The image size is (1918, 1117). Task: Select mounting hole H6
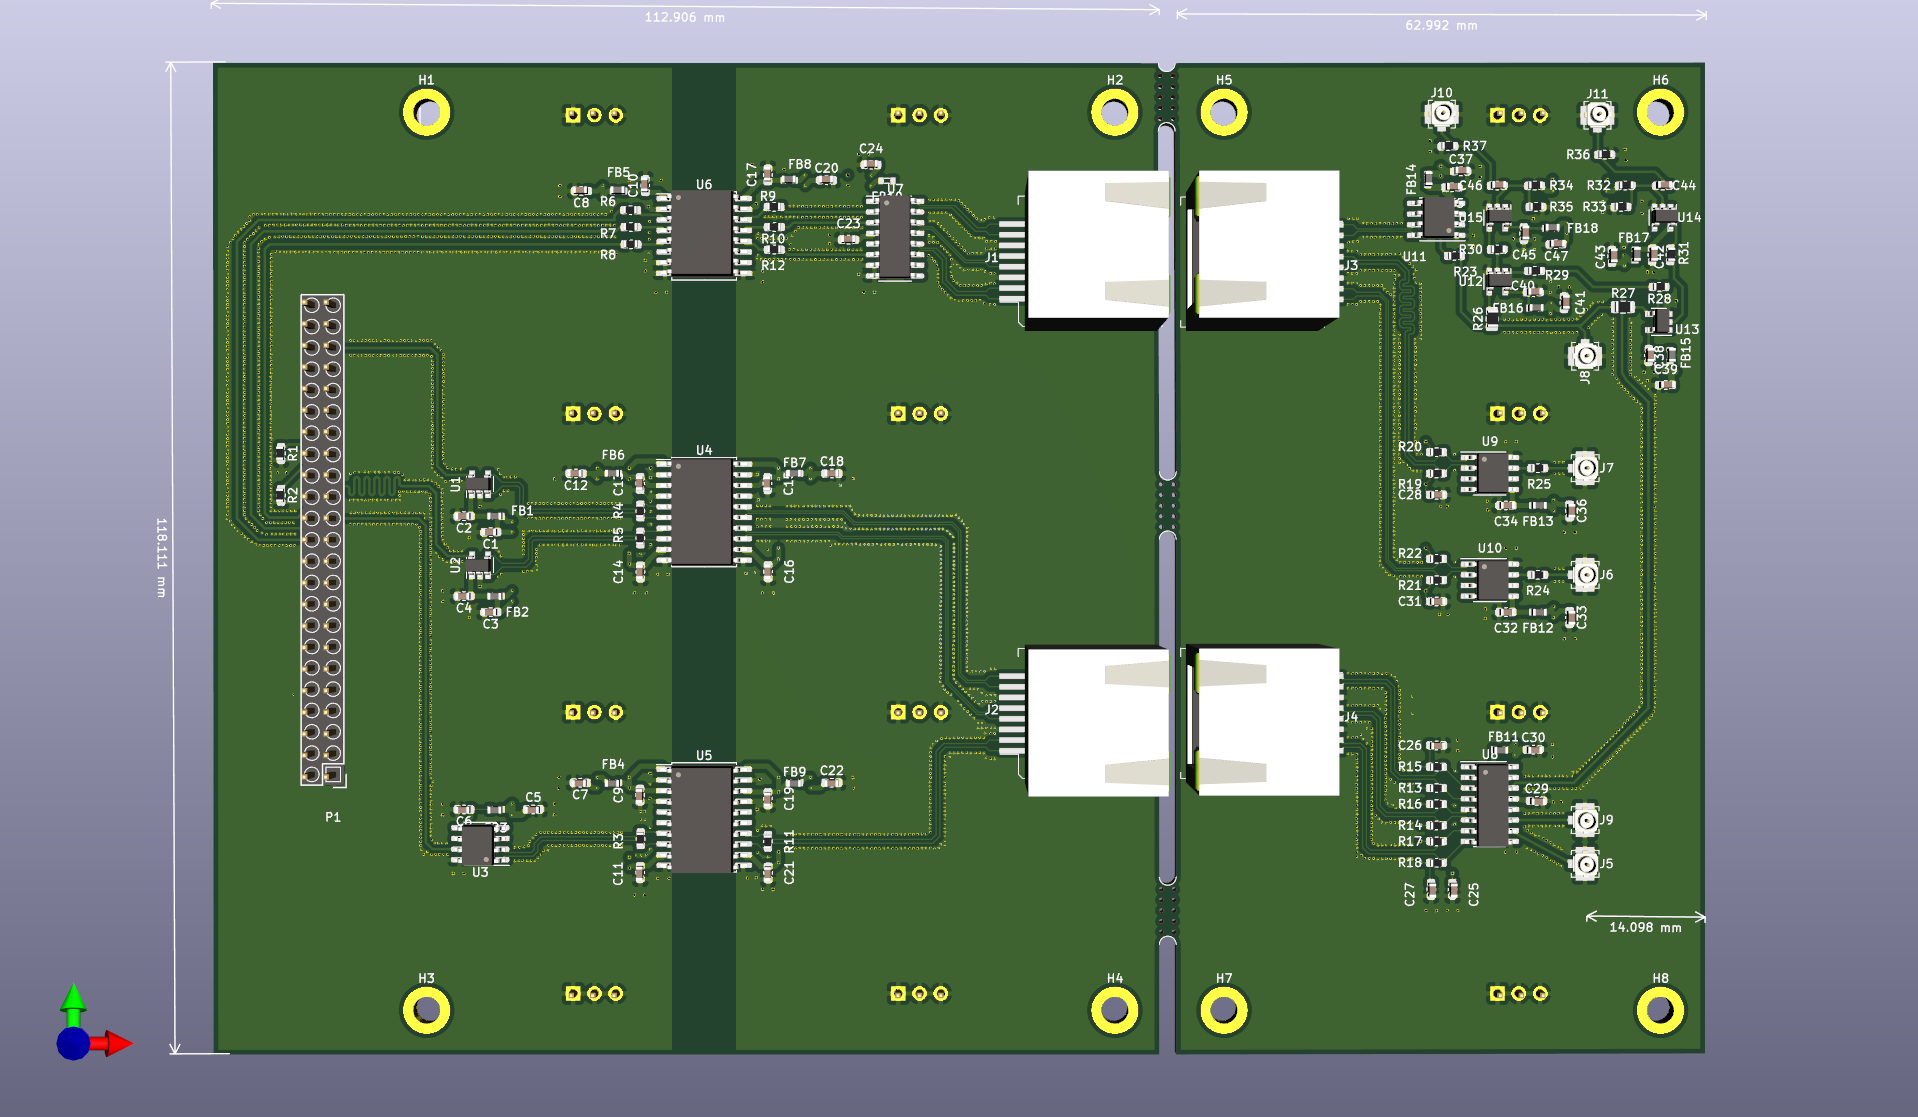click(x=1660, y=113)
